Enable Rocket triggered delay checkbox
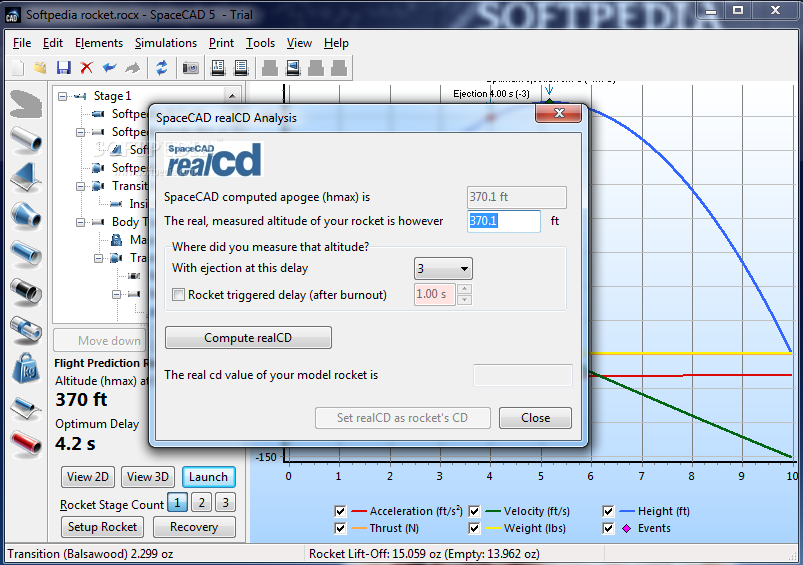Viewport: 803px width, 565px height. [x=178, y=295]
